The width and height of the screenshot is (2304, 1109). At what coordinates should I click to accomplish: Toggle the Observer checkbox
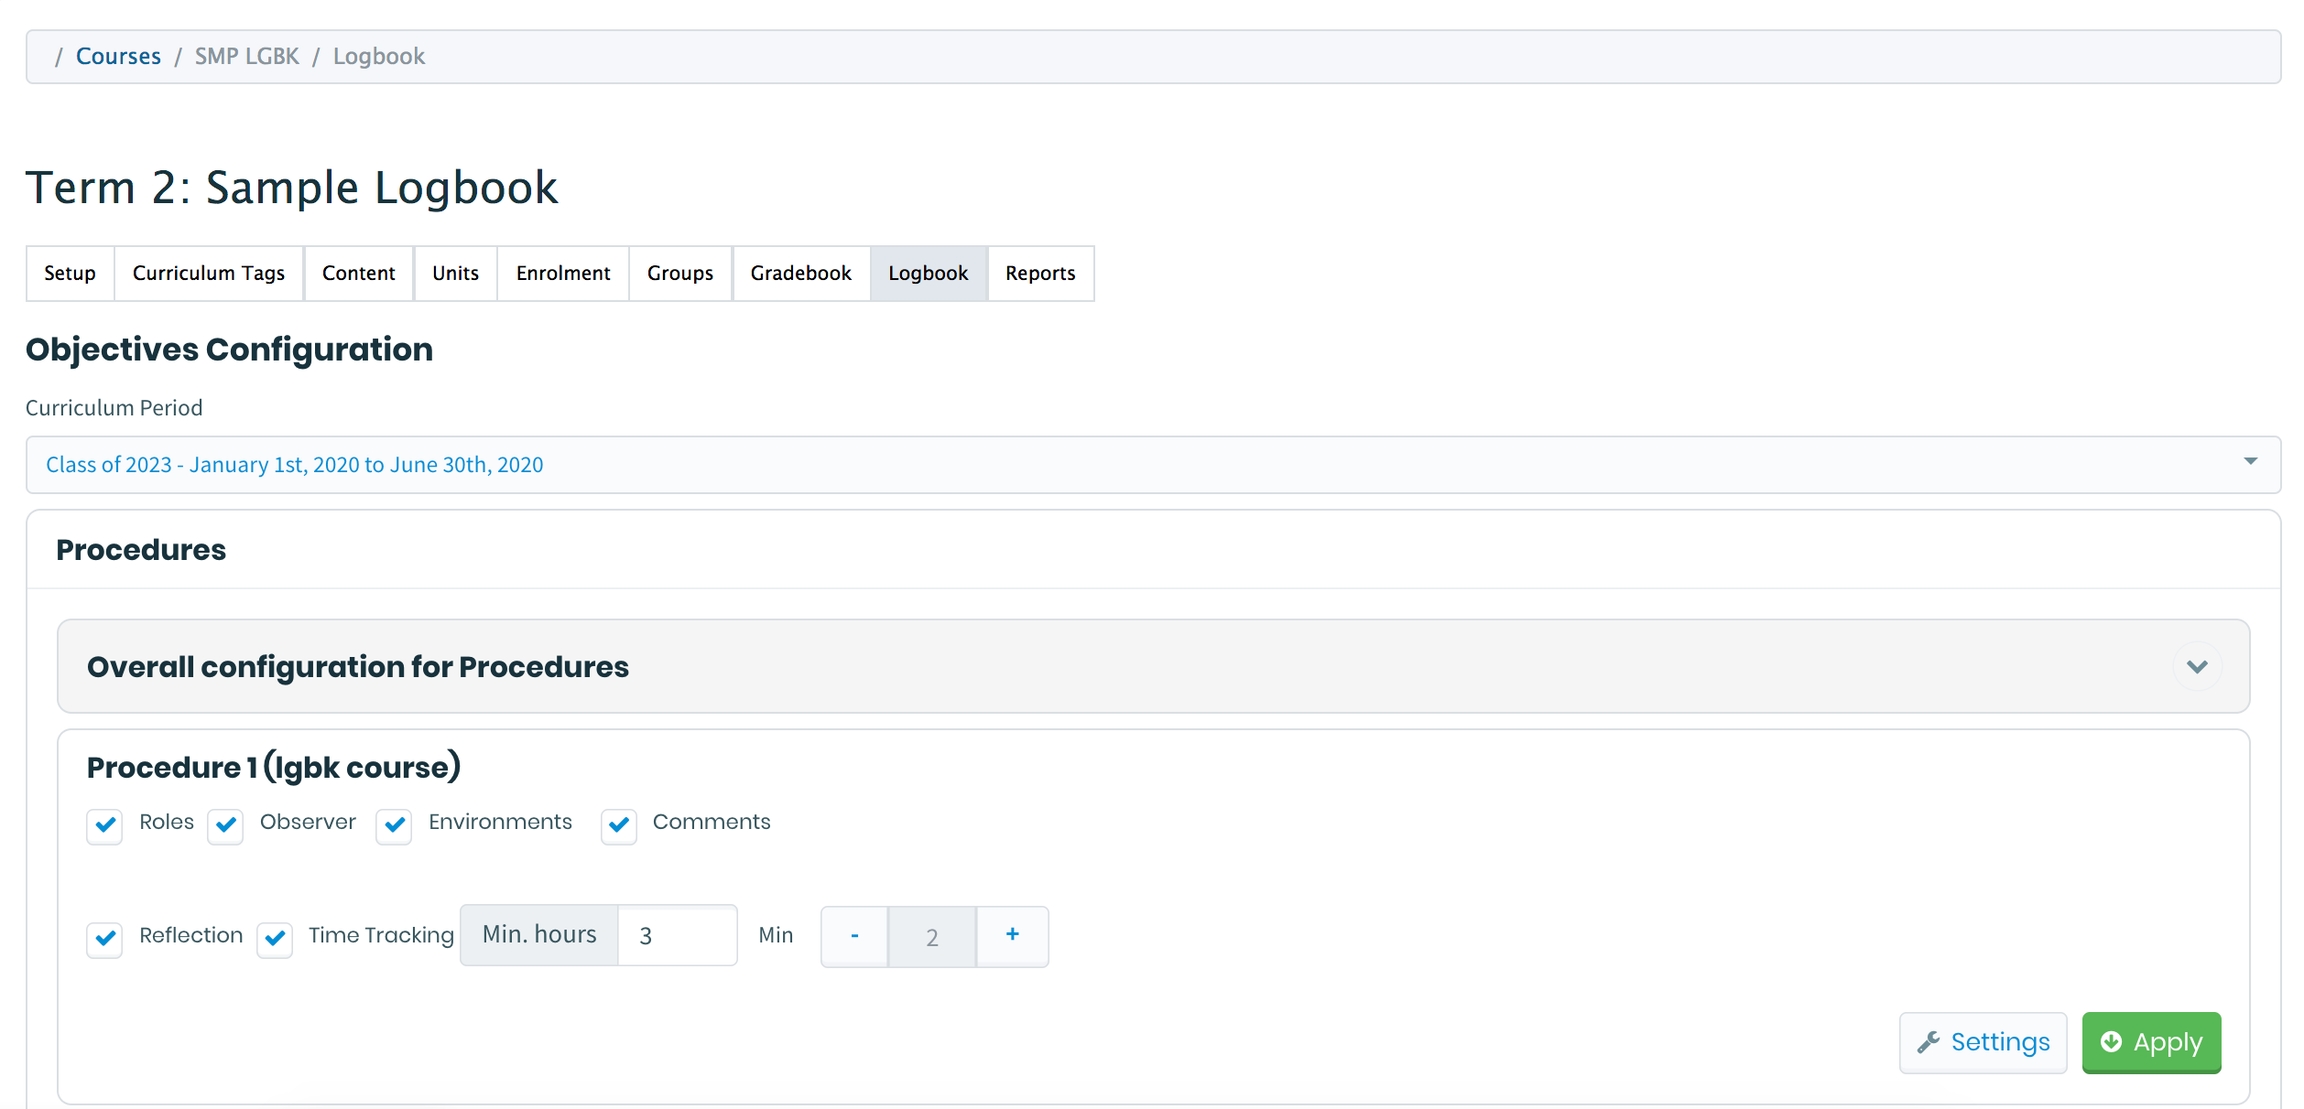tap(226, 825)
